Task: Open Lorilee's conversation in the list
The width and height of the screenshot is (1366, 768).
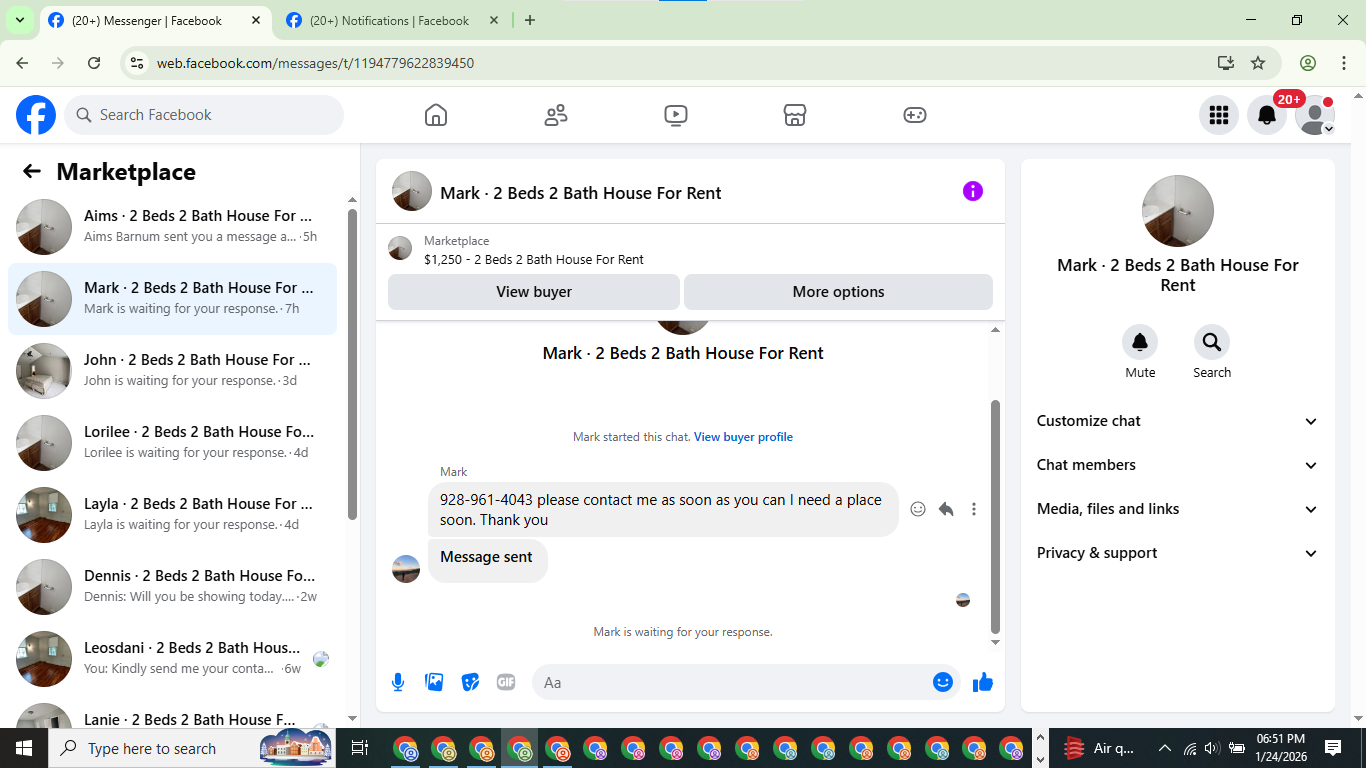Action: (x=172, y=443)
